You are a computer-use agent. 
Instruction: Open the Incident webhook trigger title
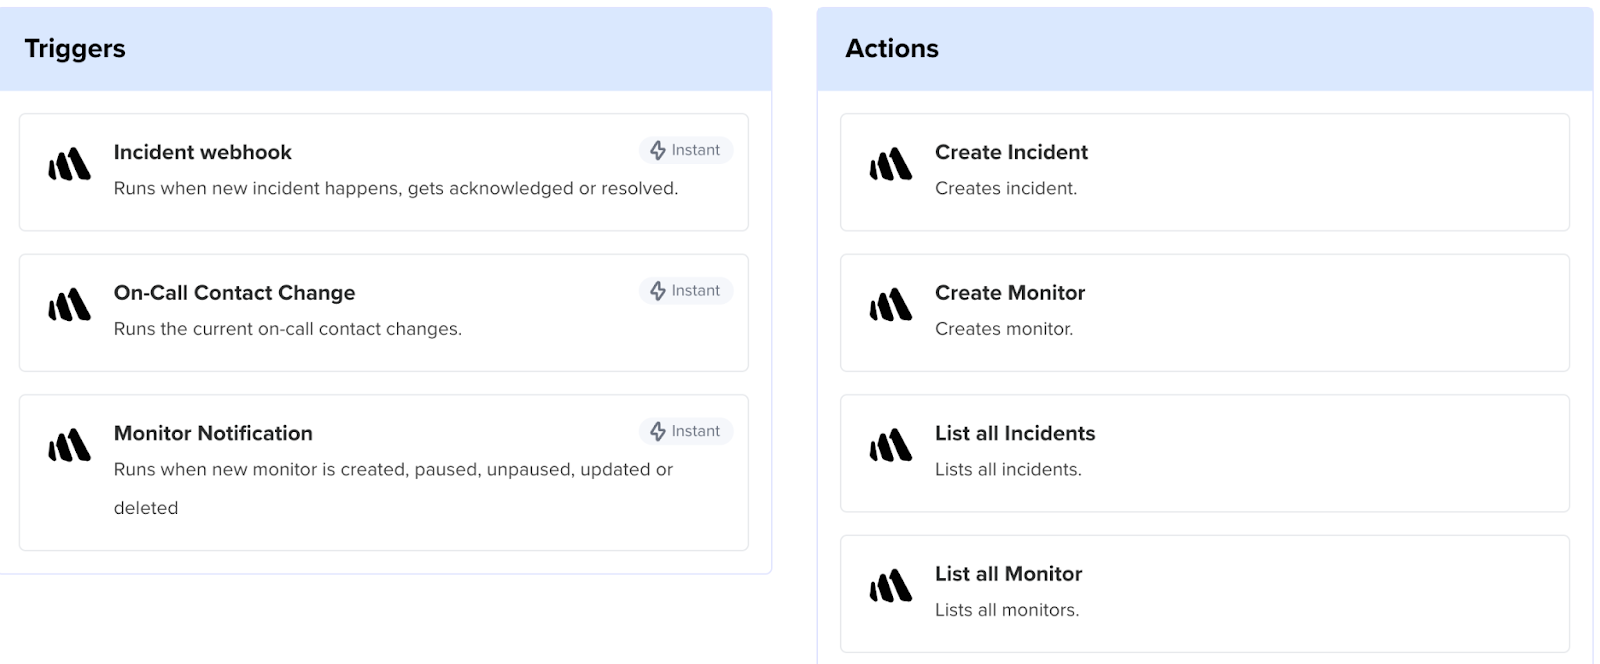tap(202, 152)
